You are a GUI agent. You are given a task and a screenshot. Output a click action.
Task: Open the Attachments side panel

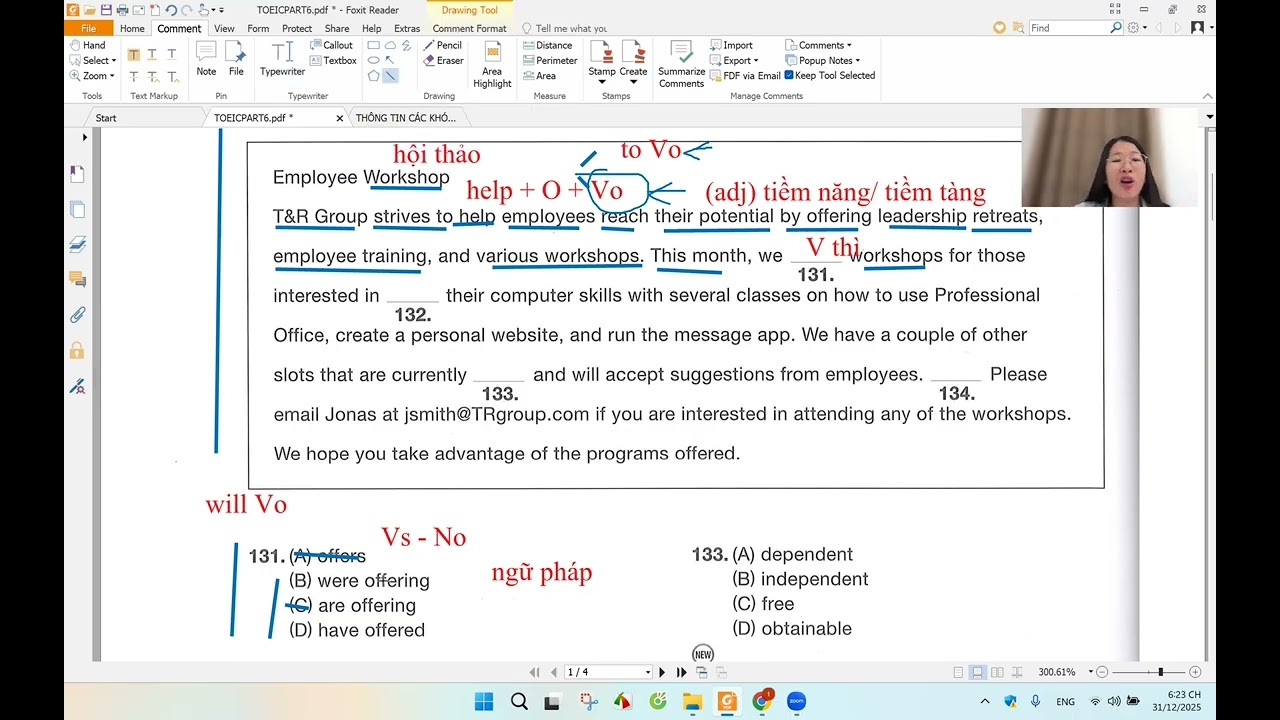tap(77, 315)
